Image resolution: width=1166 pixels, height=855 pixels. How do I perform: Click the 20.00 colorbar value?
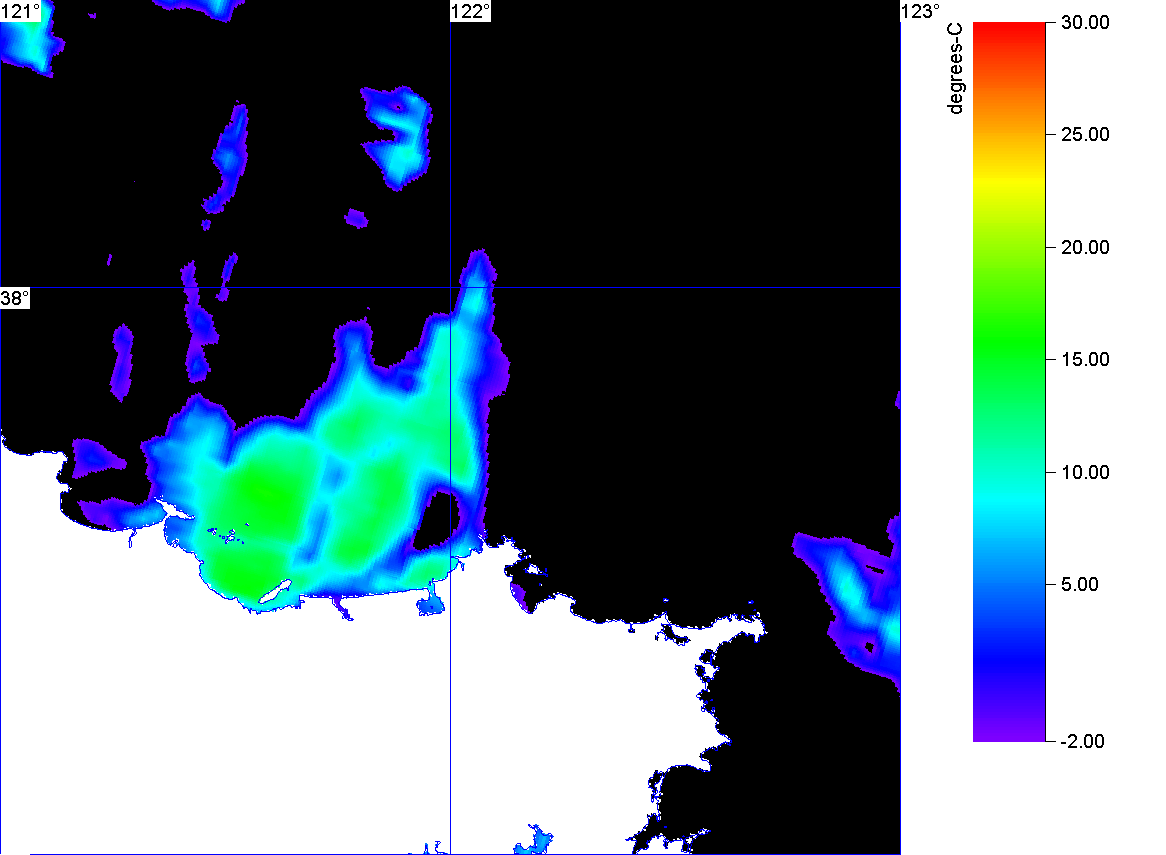point(1085,248)
